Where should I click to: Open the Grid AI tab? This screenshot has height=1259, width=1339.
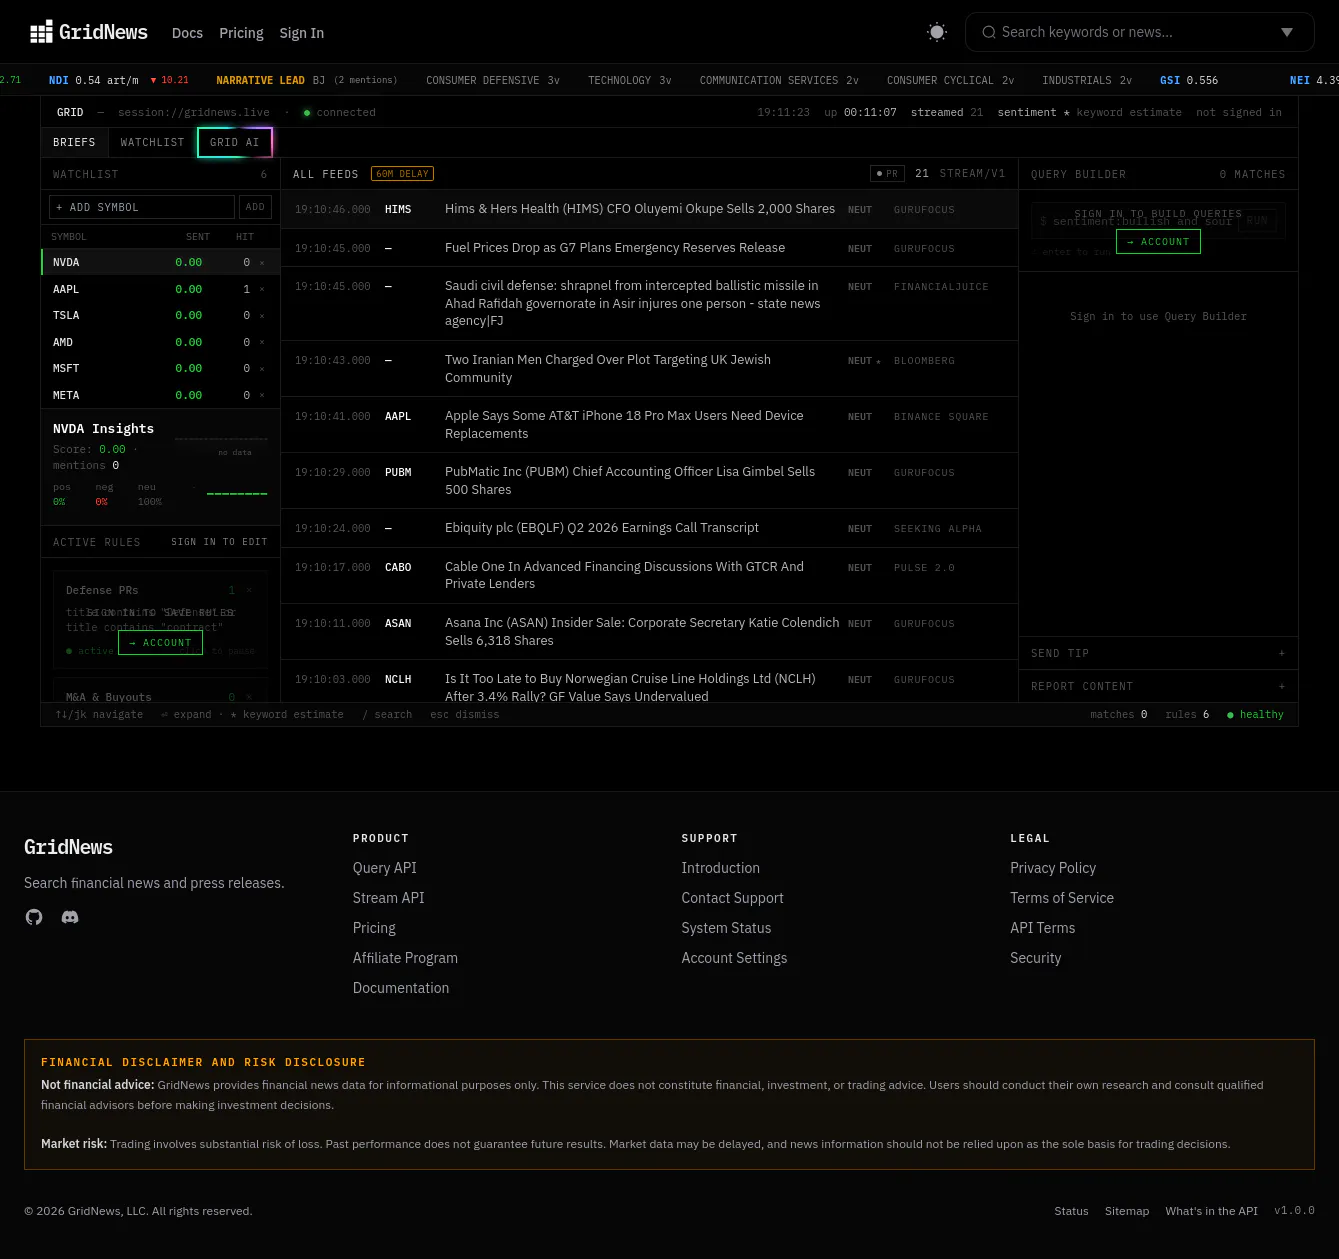coord(235,142)
